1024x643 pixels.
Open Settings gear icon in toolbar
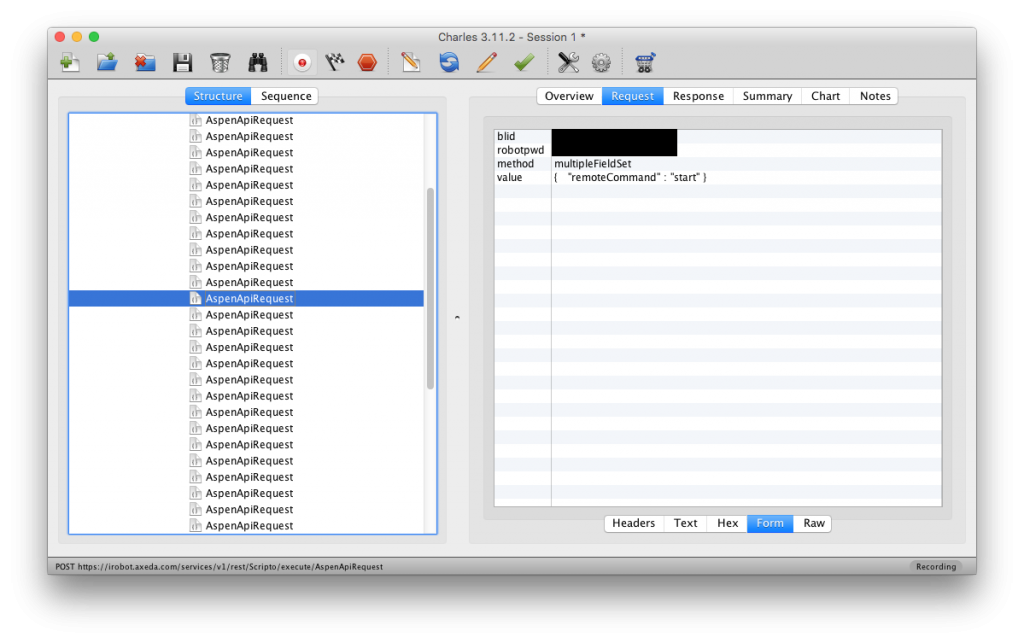point(601,63)
